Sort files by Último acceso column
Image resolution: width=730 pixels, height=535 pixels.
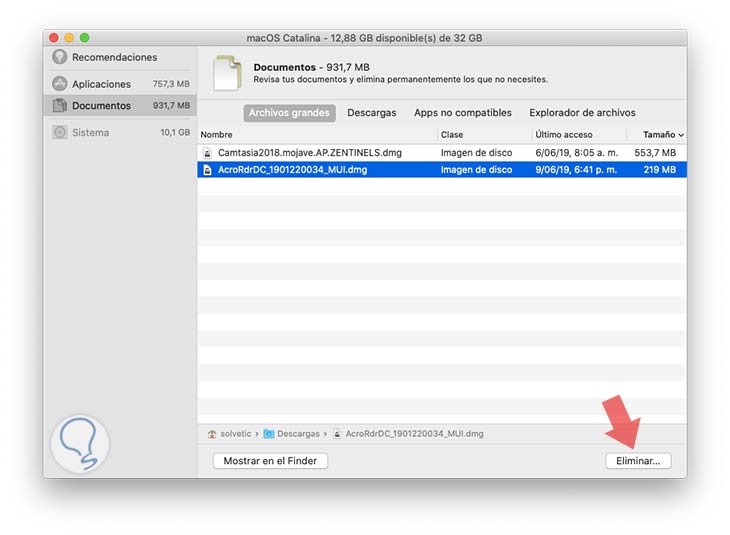(579, 135)
